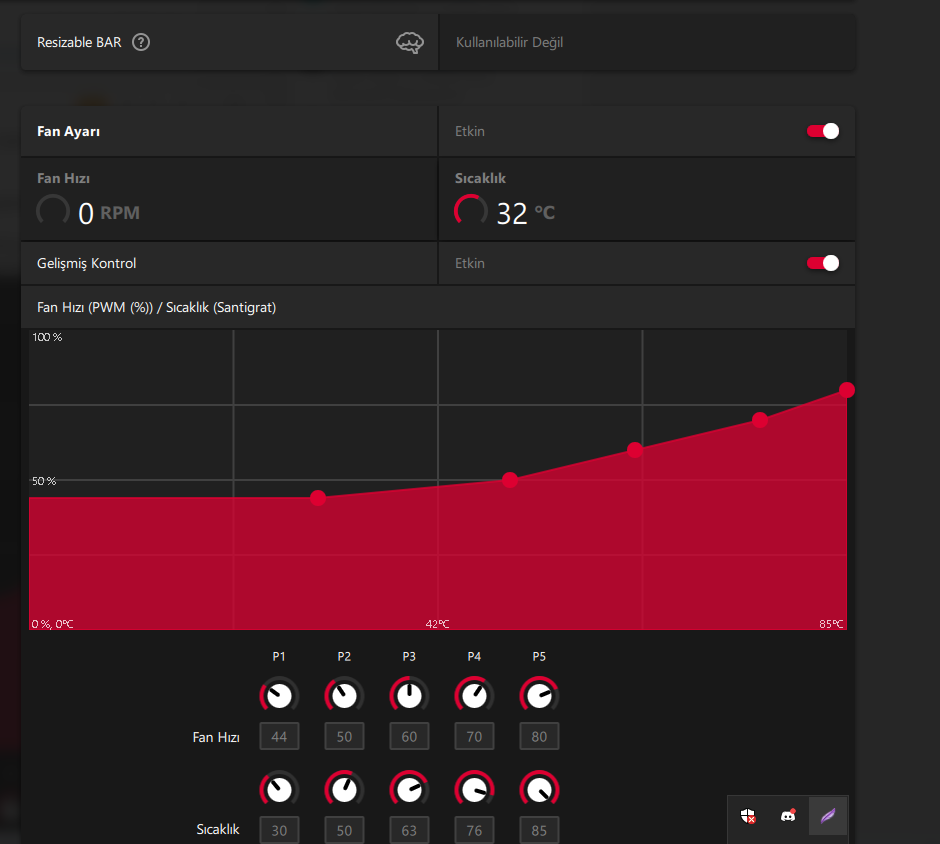This screenshot has height=844, width=940.
Task: Click the P4 Sıcaklık dial knob
Action: pyautogui.click(x=474, y=789)
